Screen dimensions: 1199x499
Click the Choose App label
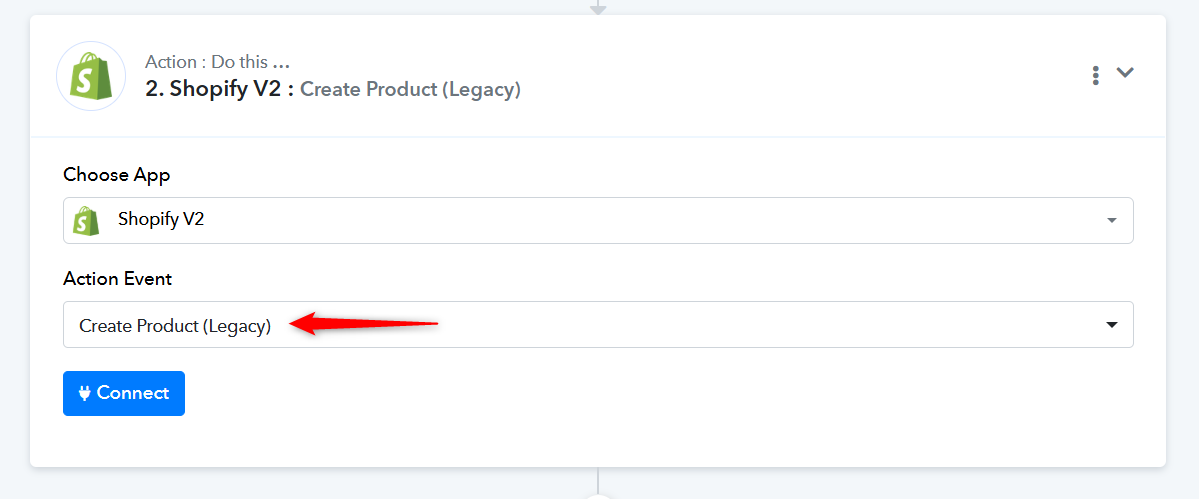pyautogui.click(x=117, y=175)
